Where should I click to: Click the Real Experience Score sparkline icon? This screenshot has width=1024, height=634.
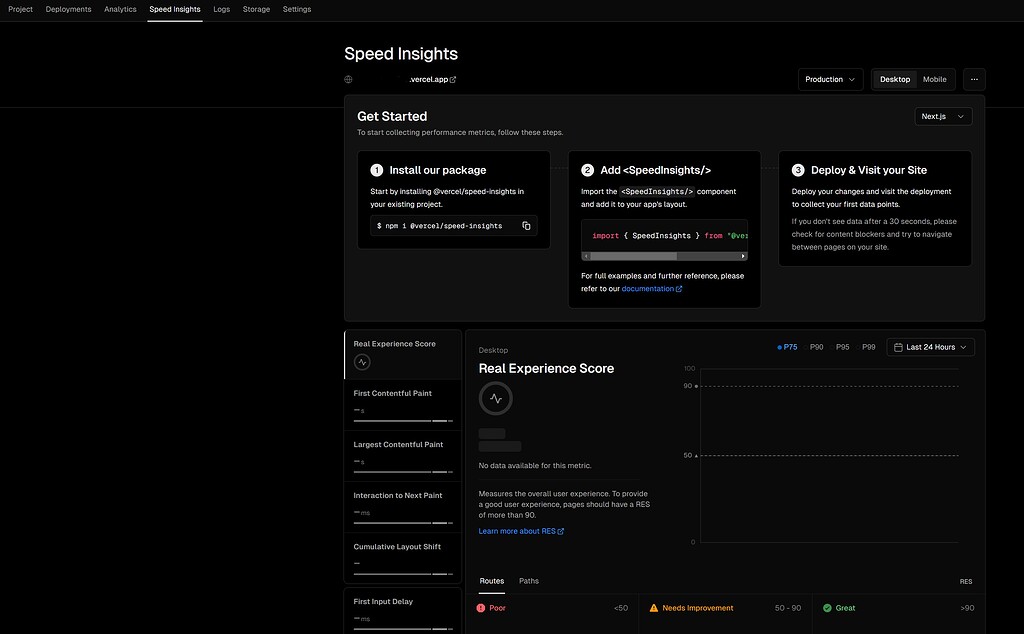pos(362,361)
